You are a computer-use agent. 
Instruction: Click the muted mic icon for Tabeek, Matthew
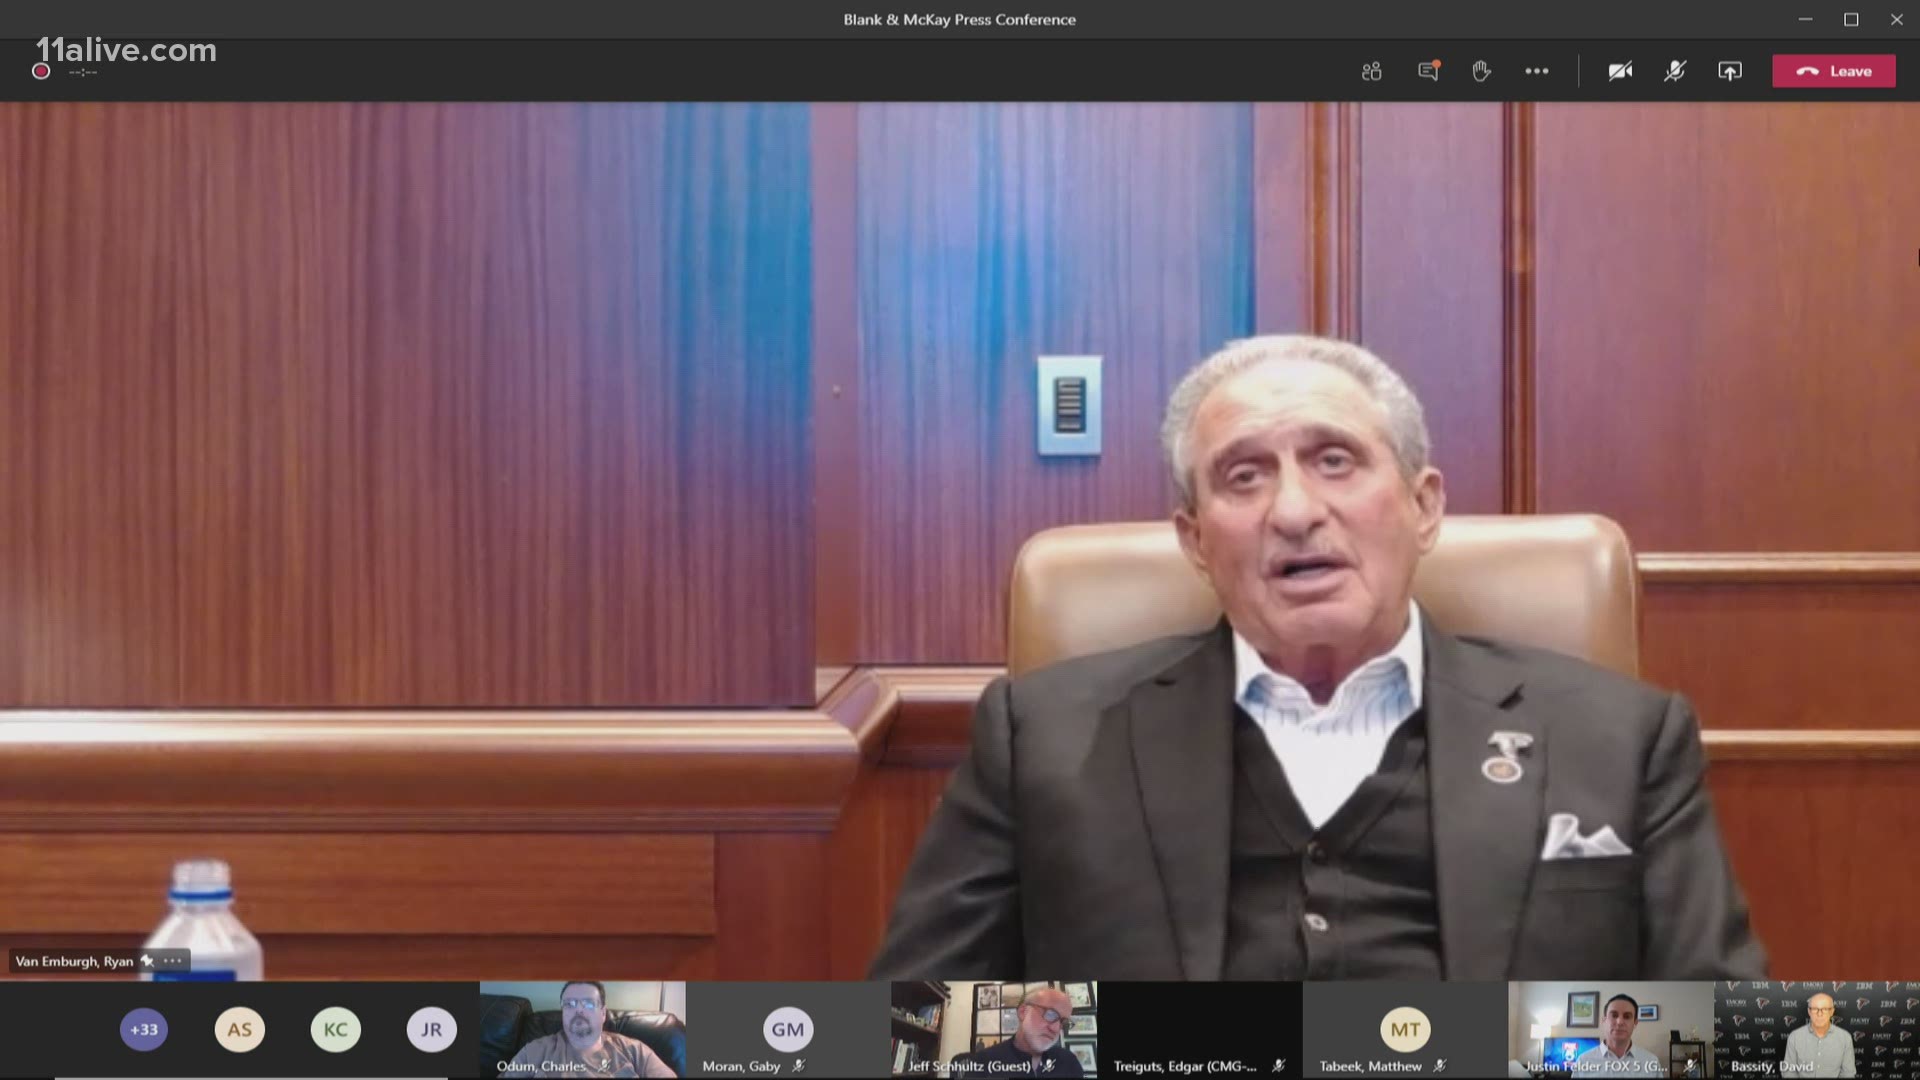[1439, 1066]
